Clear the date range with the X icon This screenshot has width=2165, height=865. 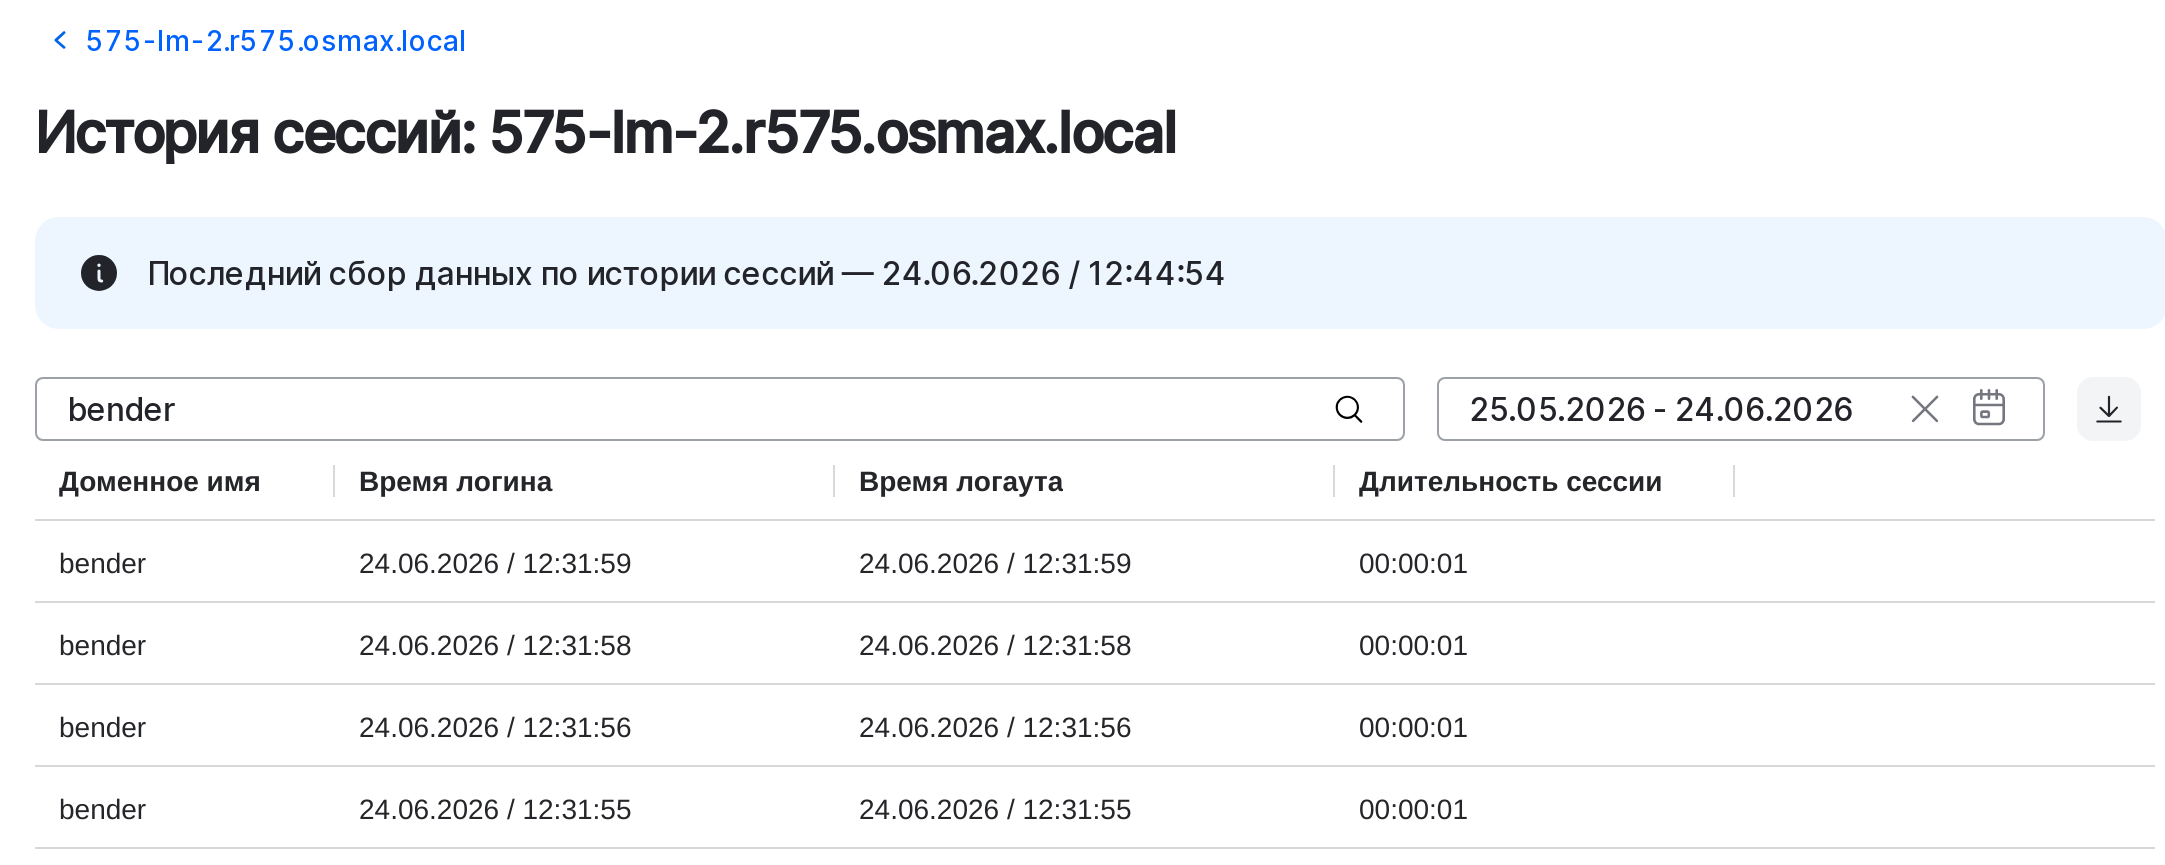(1925, 409)
